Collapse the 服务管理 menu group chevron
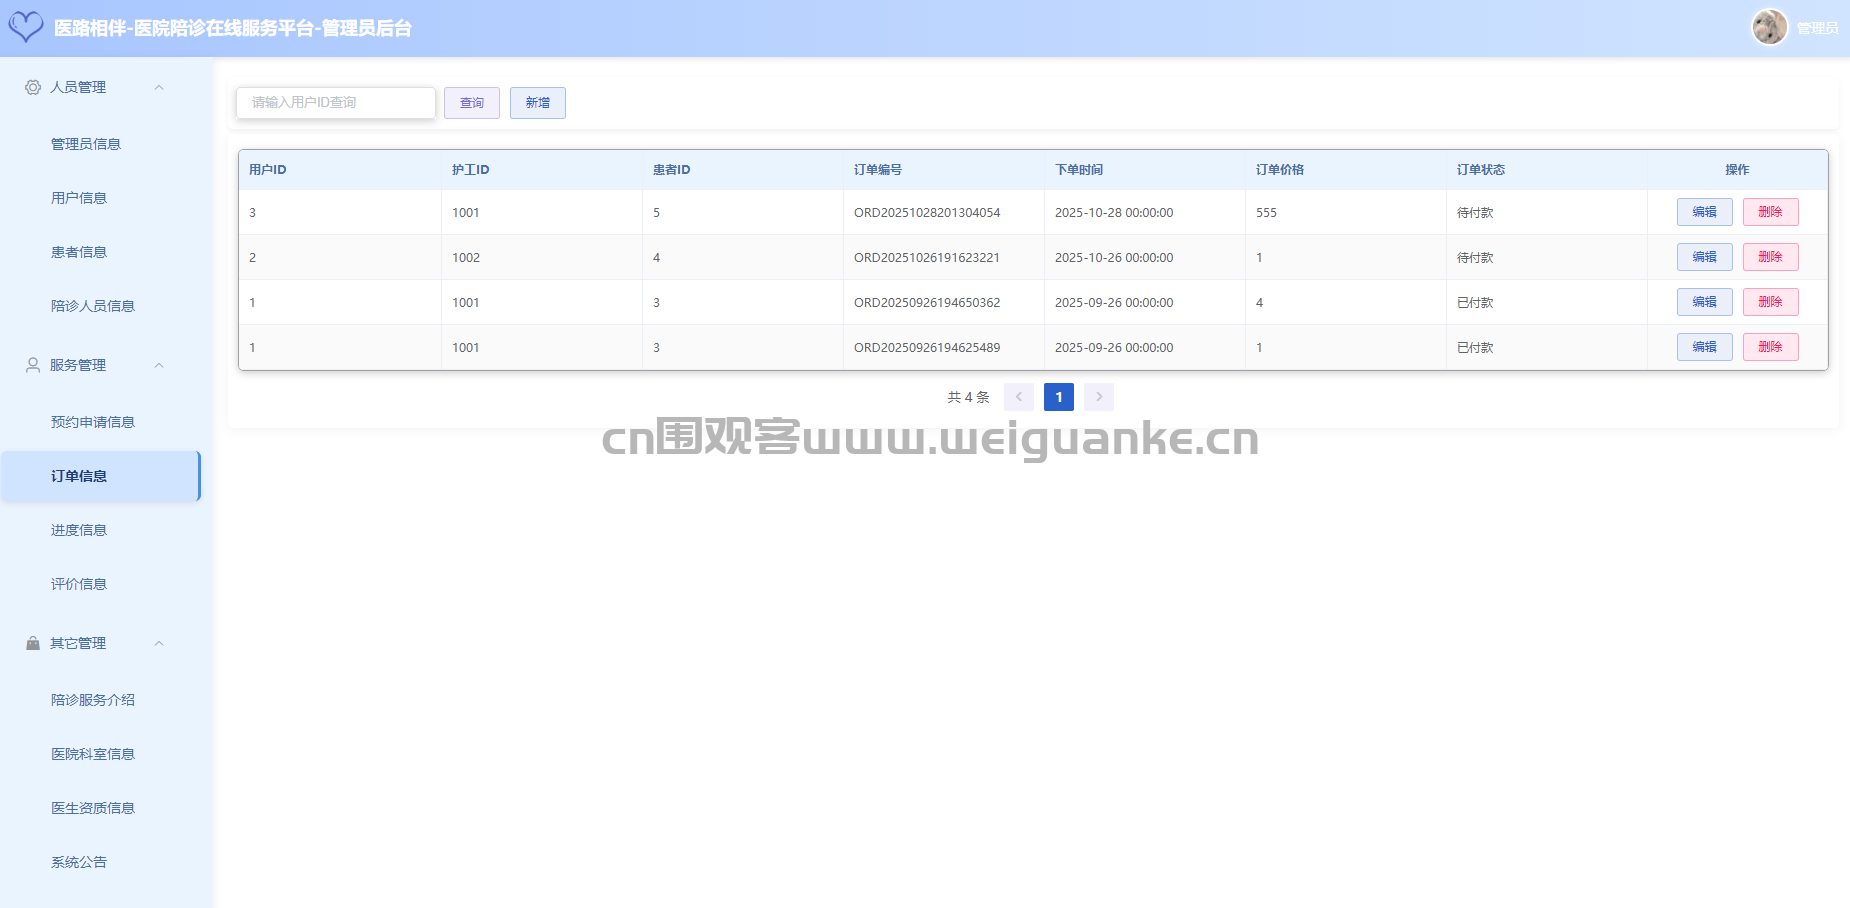This screenshot has height=908, width=1850. pyautogui.click(x=159, y=365)
